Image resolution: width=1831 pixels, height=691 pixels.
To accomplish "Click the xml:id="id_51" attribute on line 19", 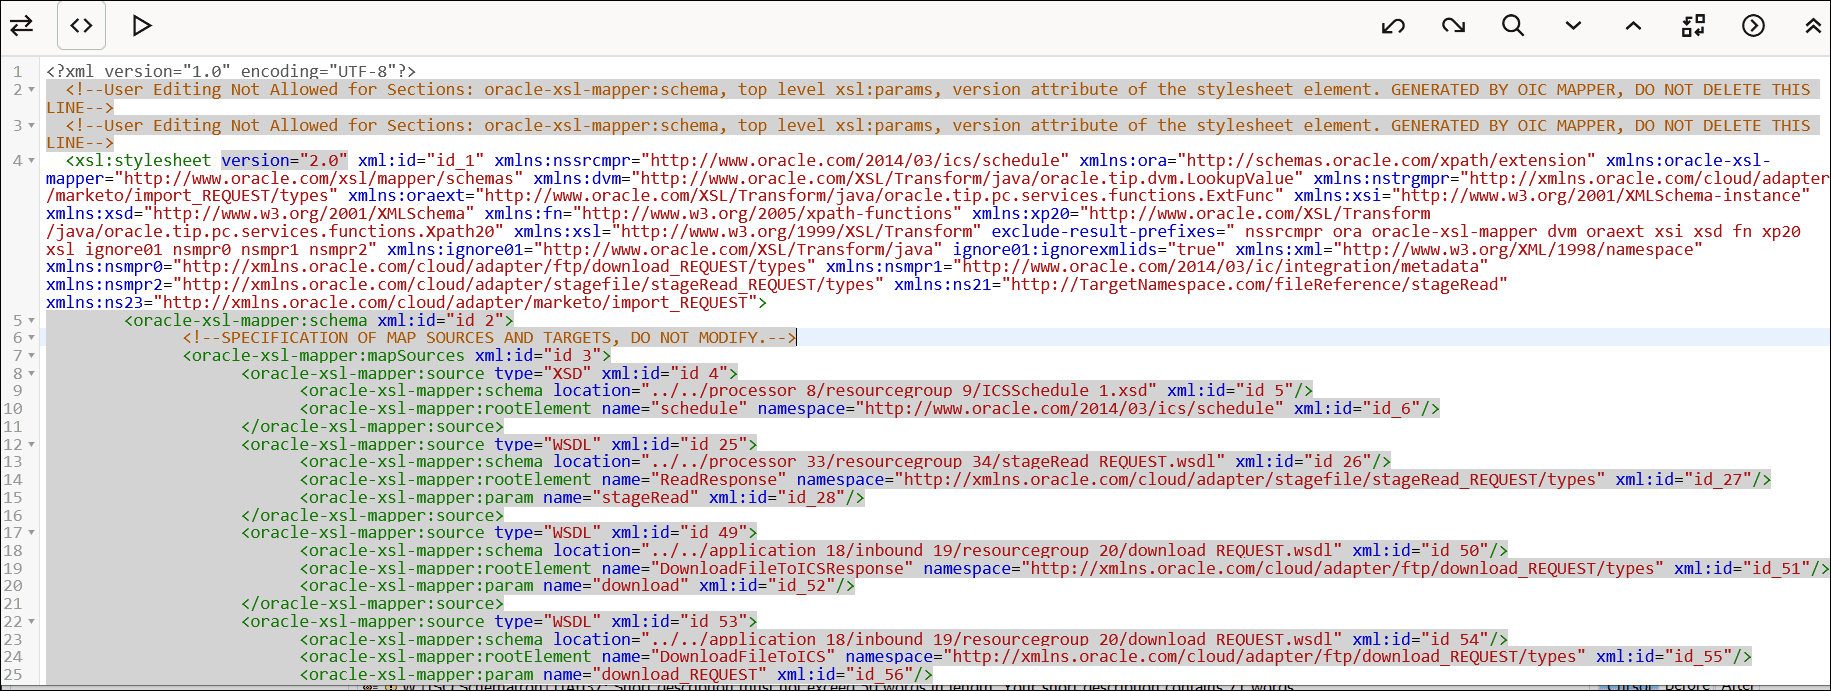I will tap(1742, 569).
